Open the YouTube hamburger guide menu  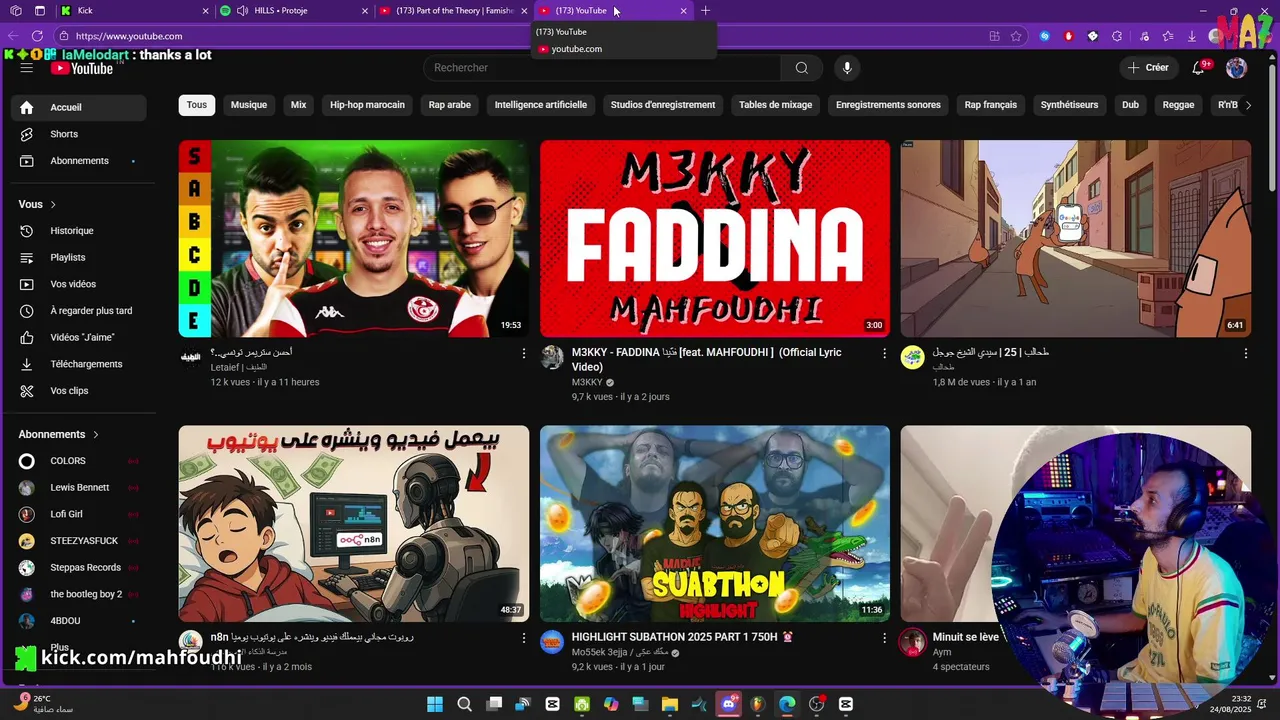27,68
